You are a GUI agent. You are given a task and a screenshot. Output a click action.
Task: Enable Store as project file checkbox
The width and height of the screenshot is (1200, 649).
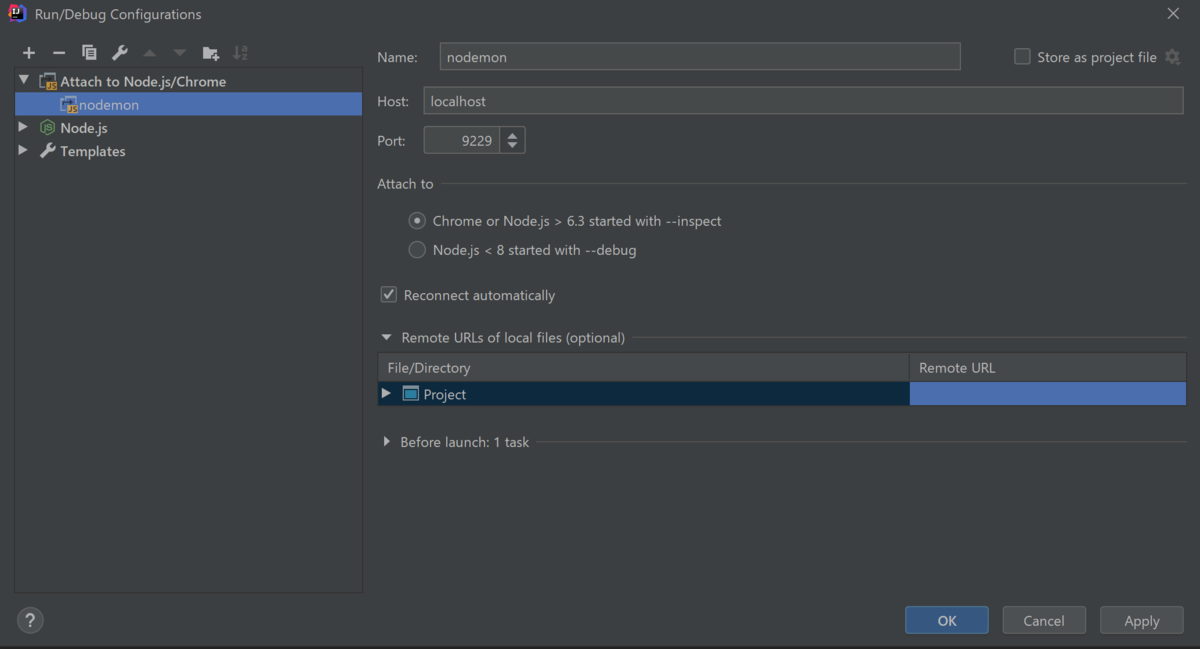(1022, 57)
